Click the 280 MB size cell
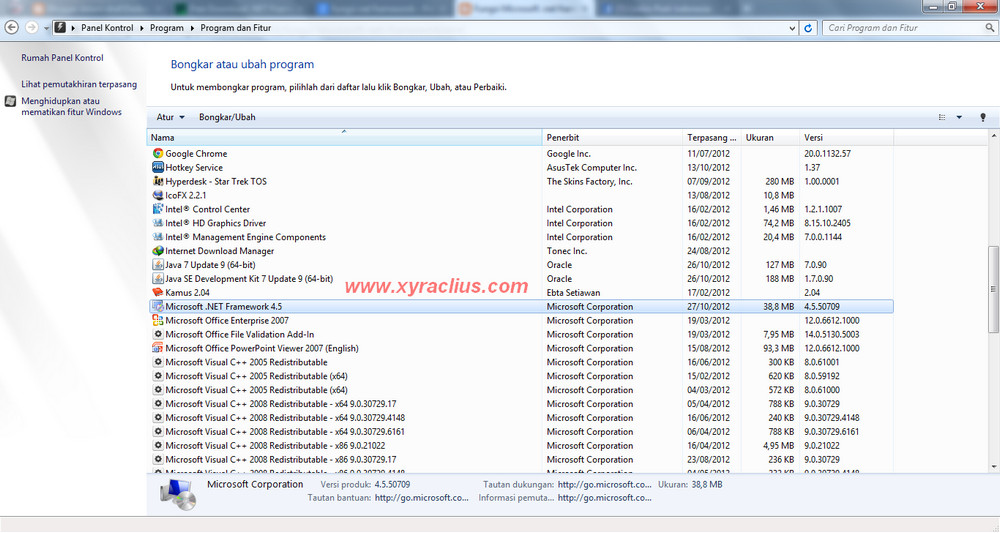1000x533 pixels. pos(779,182)
